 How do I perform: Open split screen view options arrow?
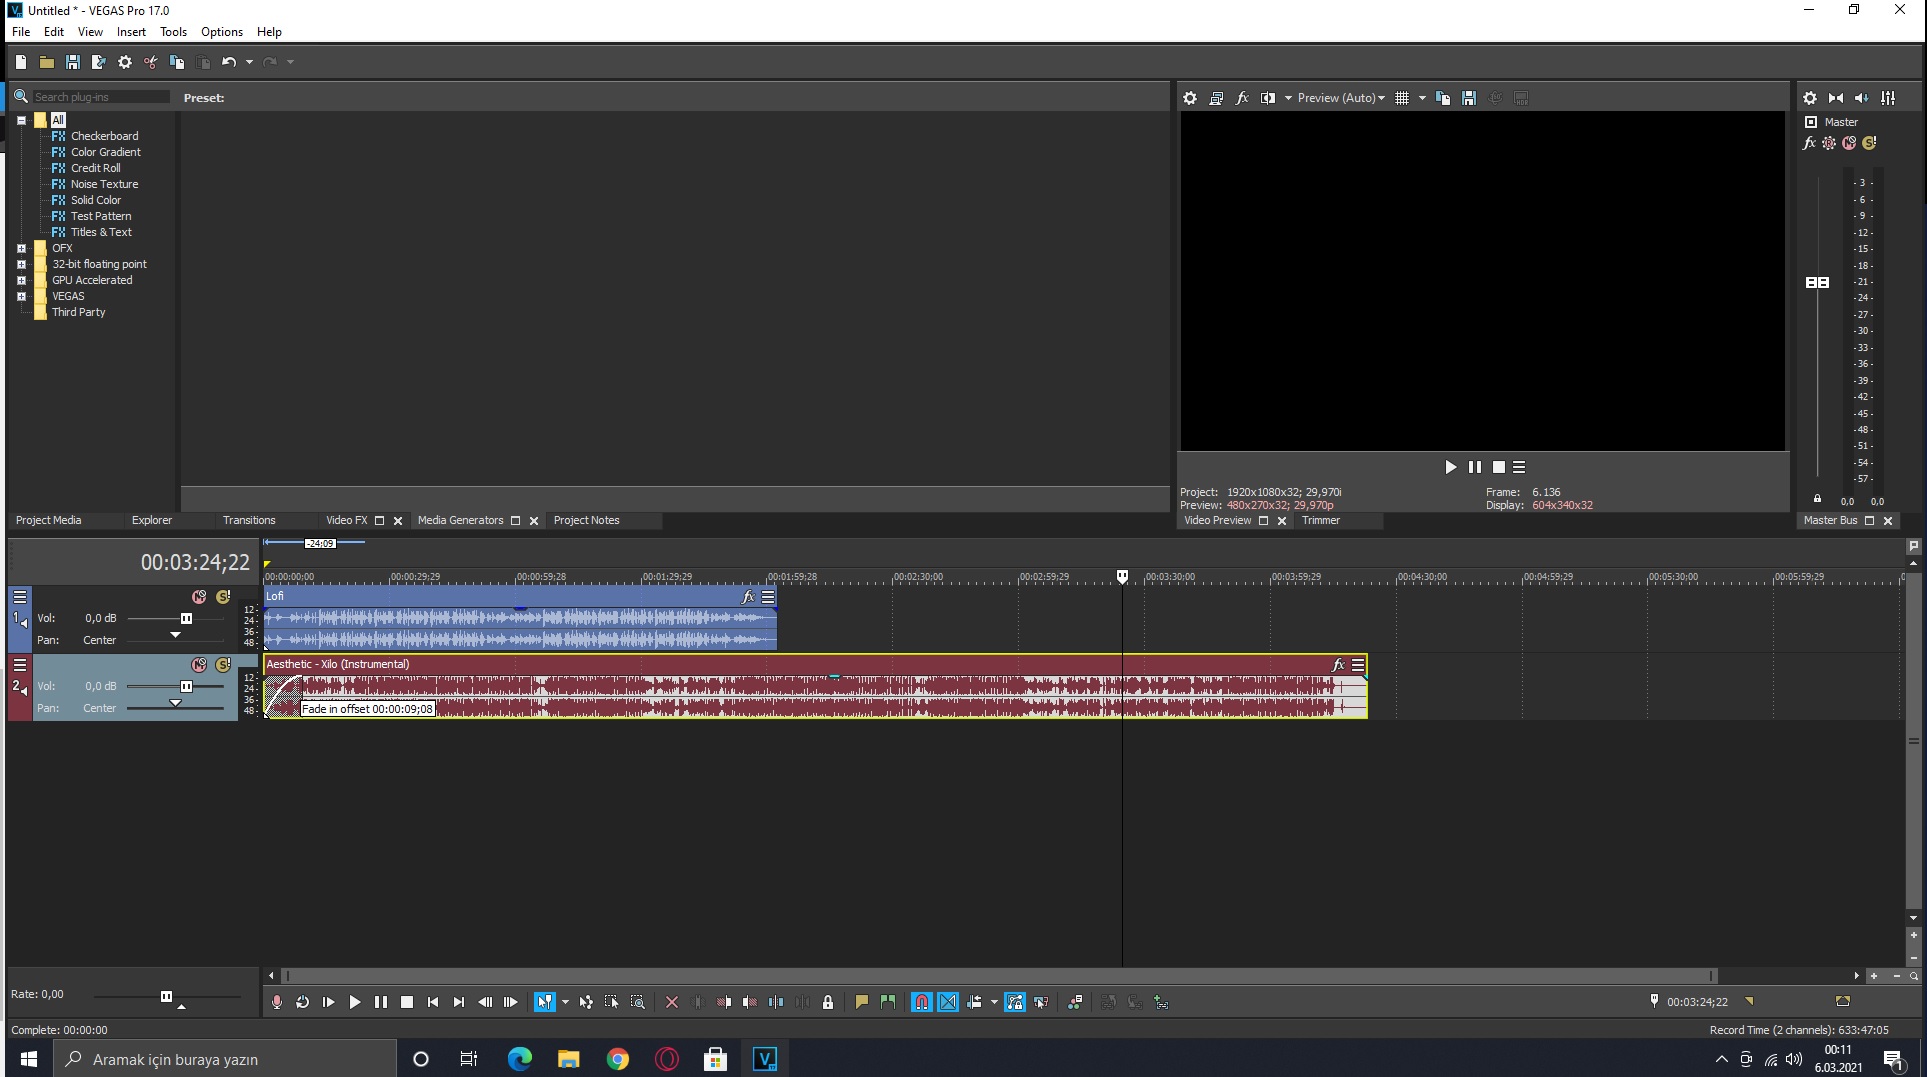click(1288, 98)
